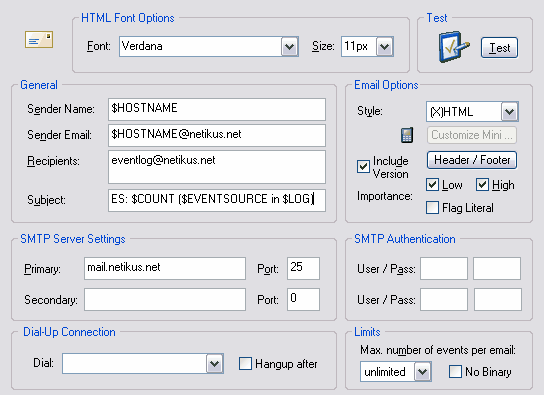The height and width of the screenshot is (395, 544).
Task: Enable the Hangup after checkbox
Action: [245, 363]
